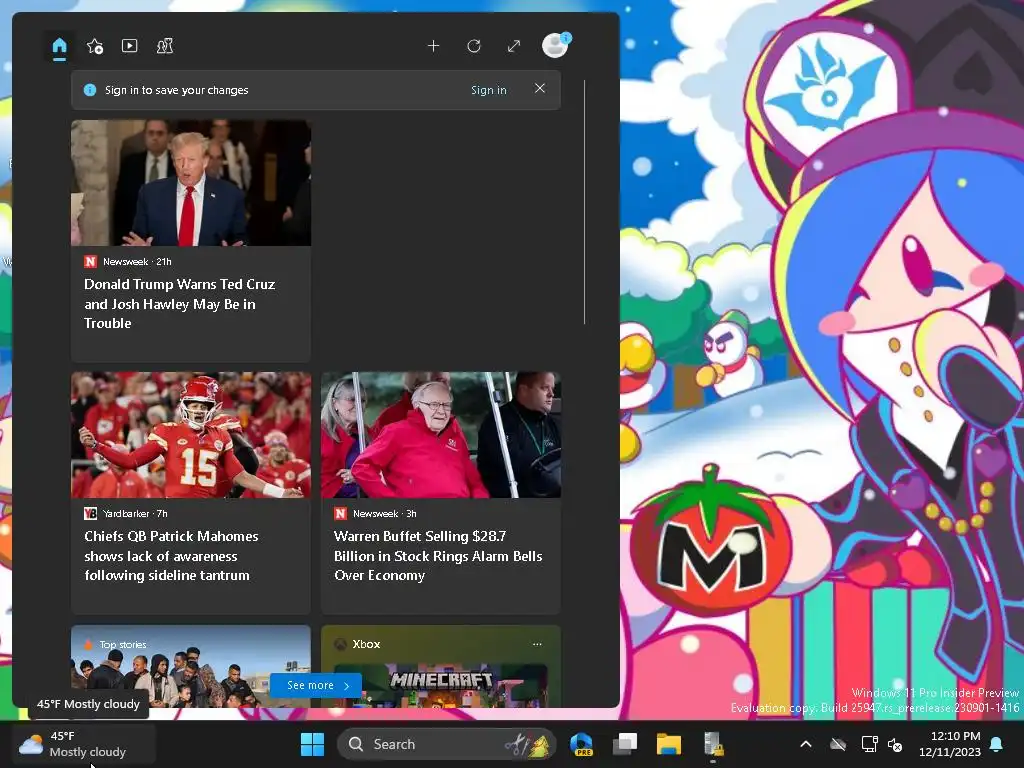Open the Play games chess-piece tab
The height and width of the screenshot is (768, 1024).
[x=165, y=46]
